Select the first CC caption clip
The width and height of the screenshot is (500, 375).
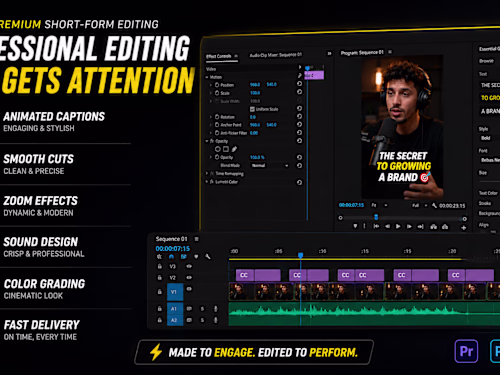258,275
